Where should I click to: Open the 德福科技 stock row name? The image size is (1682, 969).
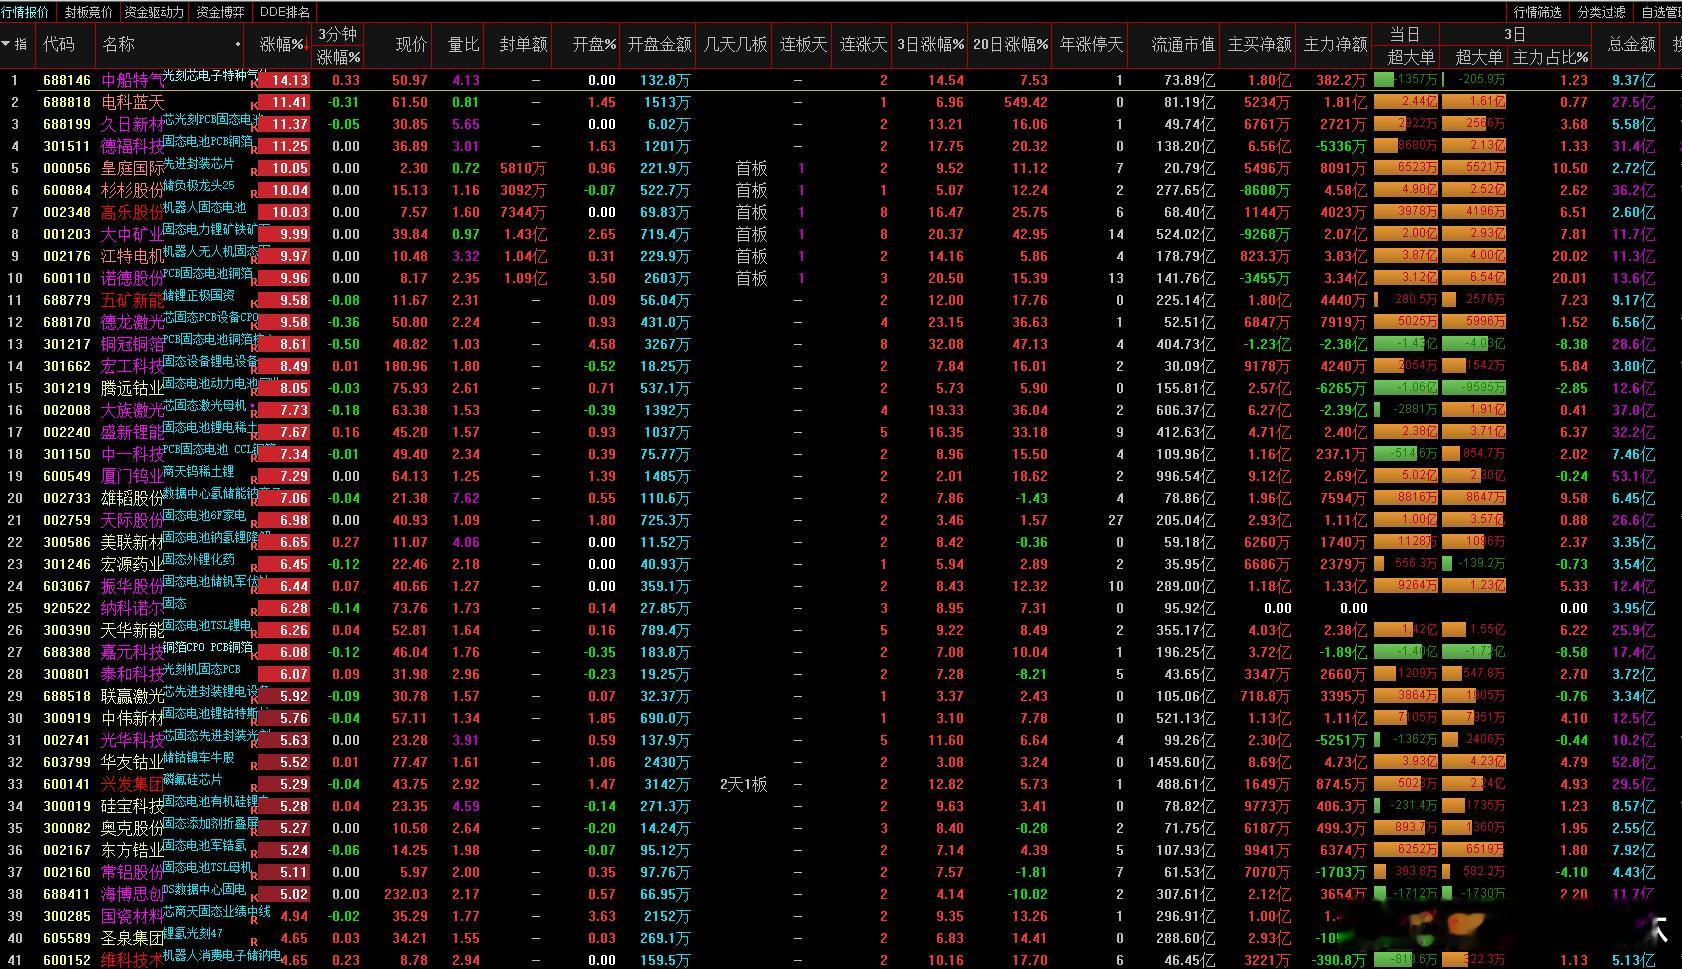(132, 146)
